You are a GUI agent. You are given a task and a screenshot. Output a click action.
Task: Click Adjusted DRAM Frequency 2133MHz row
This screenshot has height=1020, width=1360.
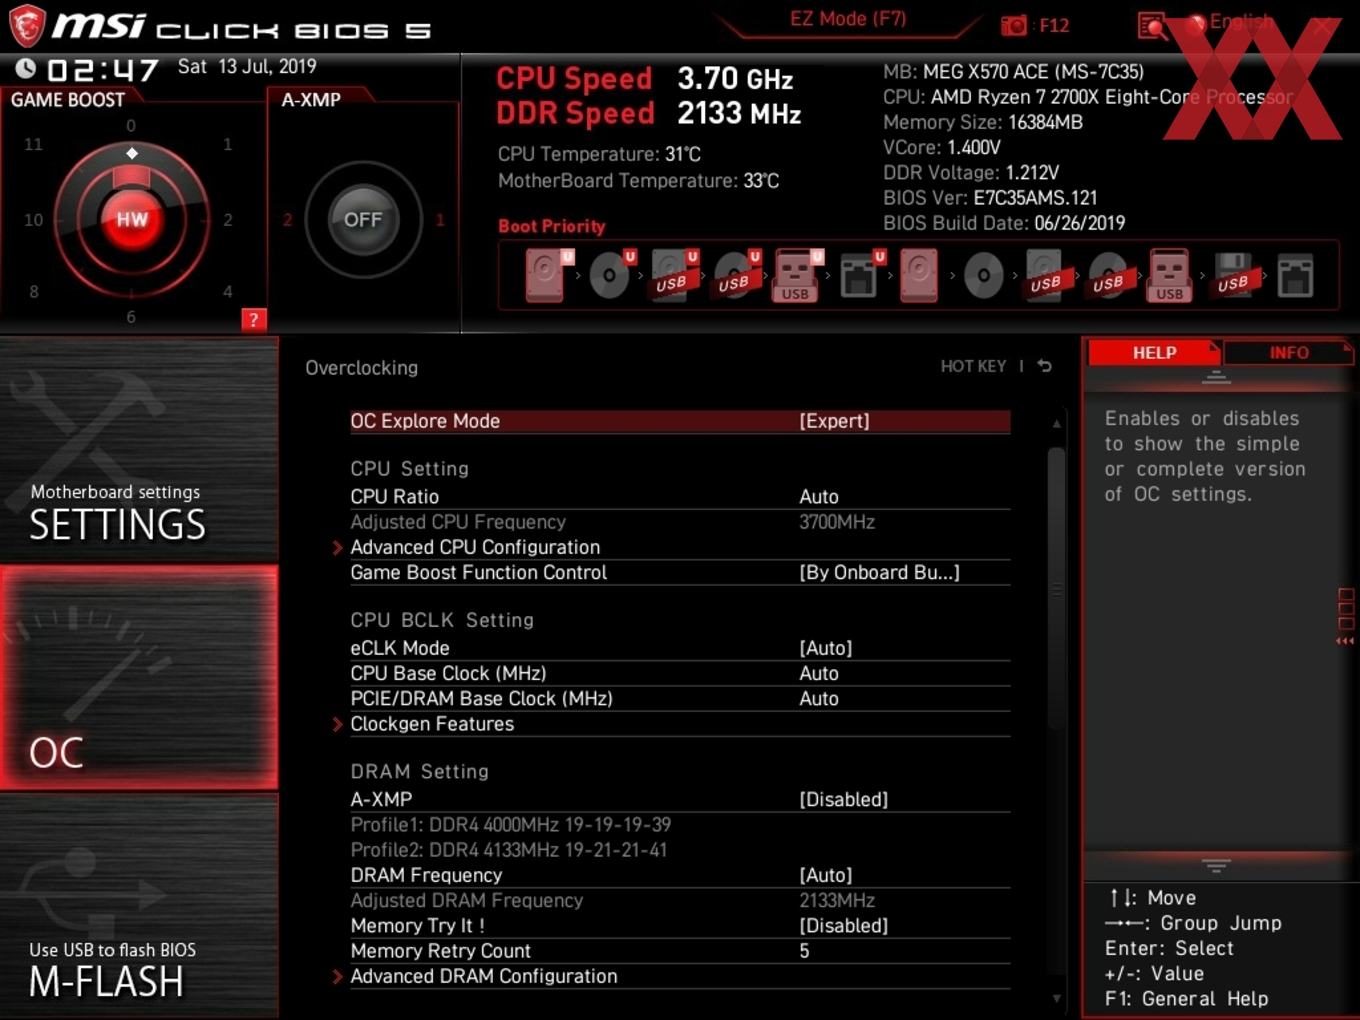[x=680, y=901]
